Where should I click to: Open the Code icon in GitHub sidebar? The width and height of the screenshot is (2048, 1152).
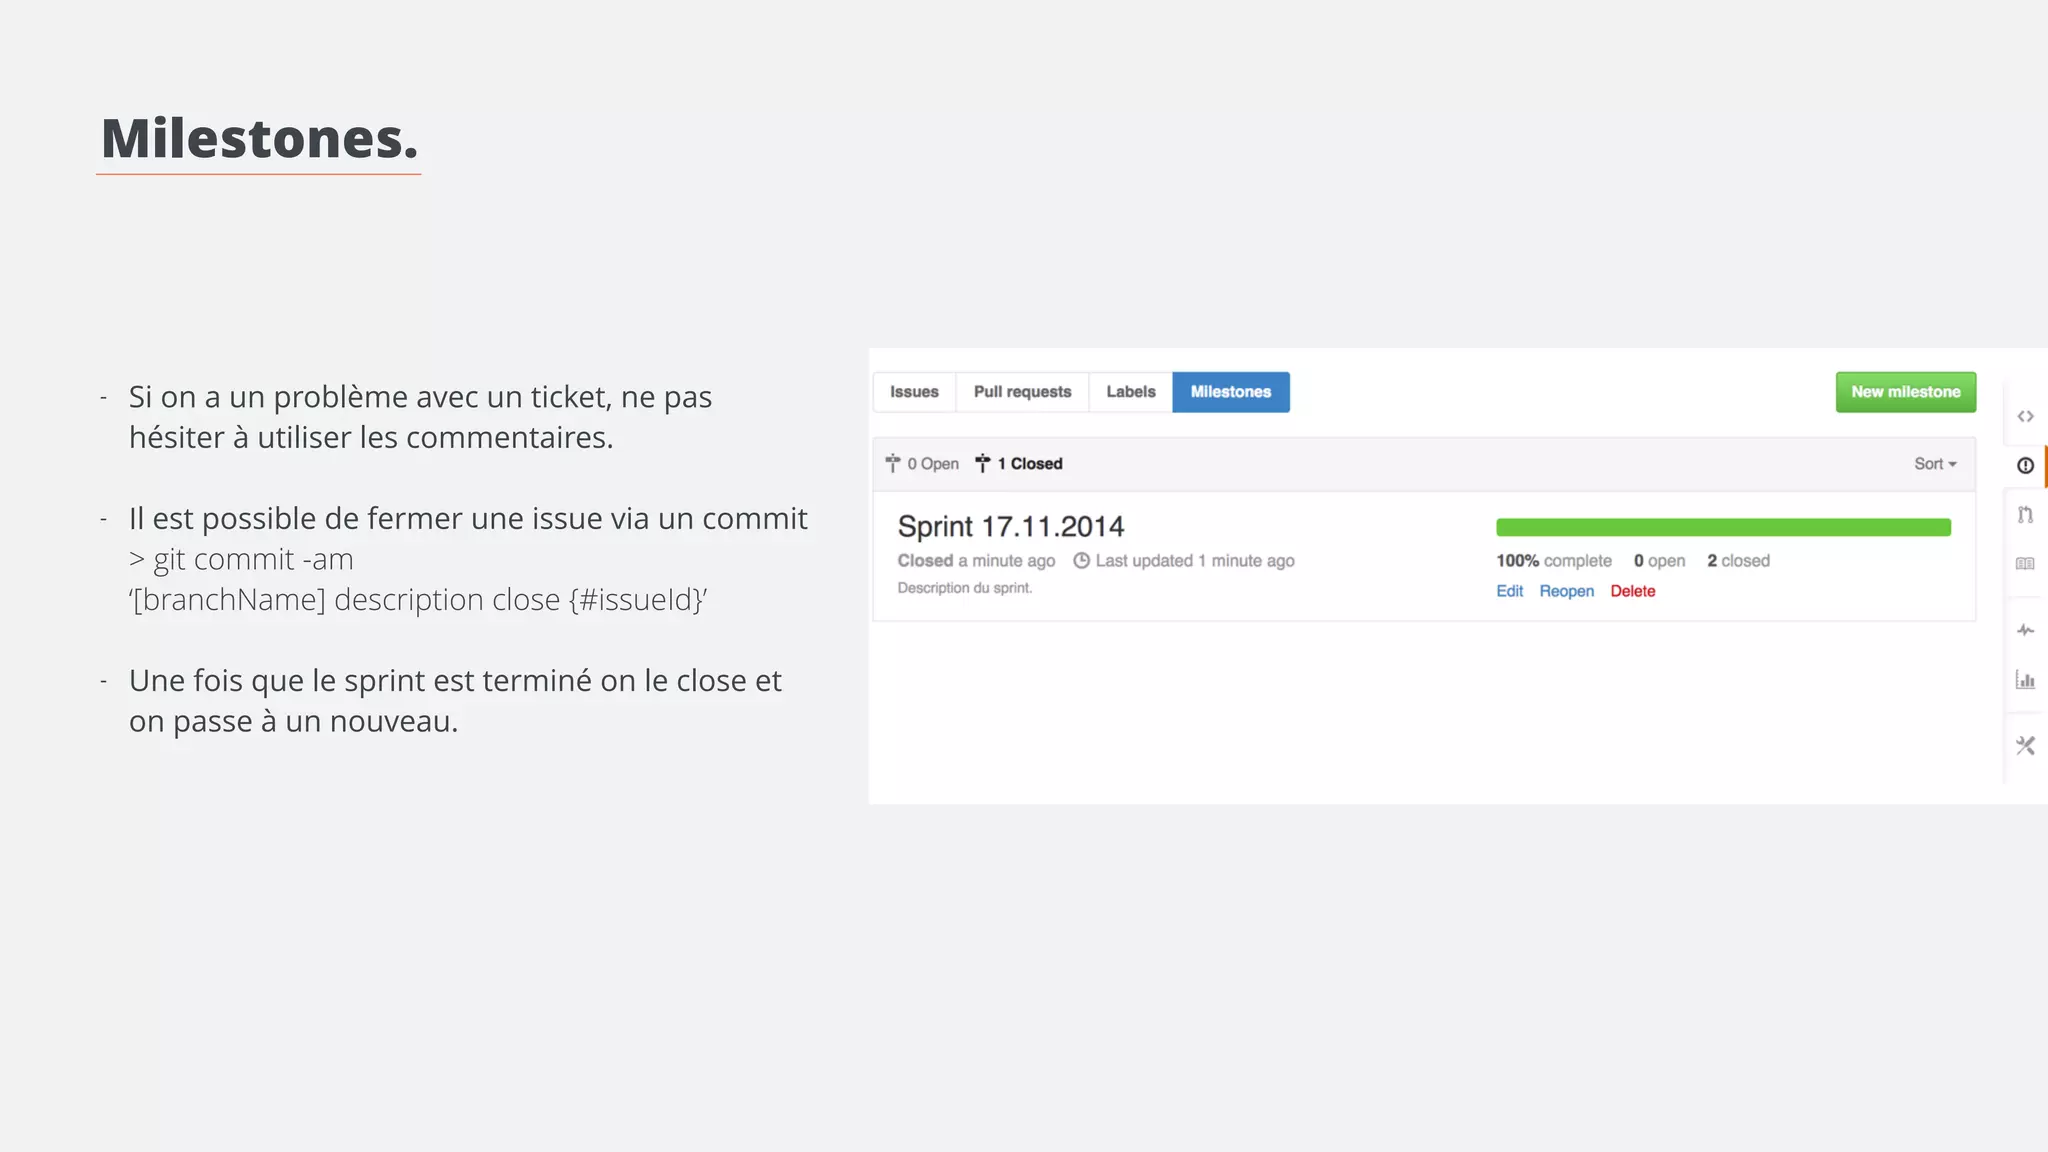click(x=2025, y=416)
